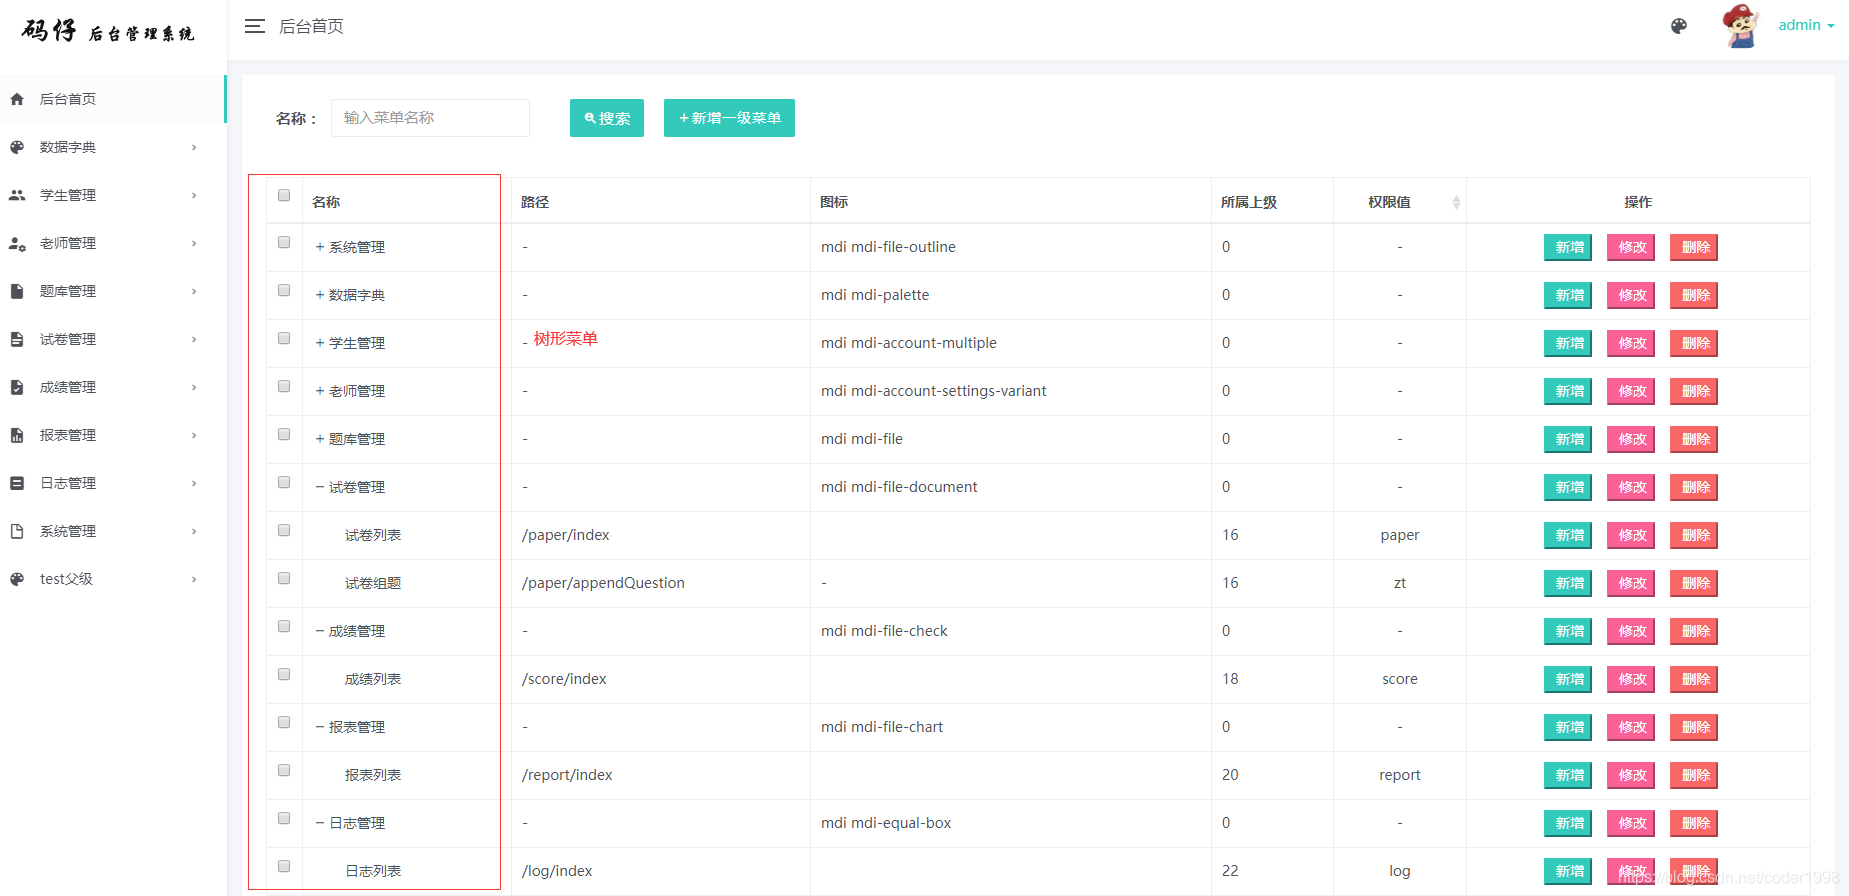
Task: Open the 试卷管理 sidebar menu
Action: [x=113, y=339]
